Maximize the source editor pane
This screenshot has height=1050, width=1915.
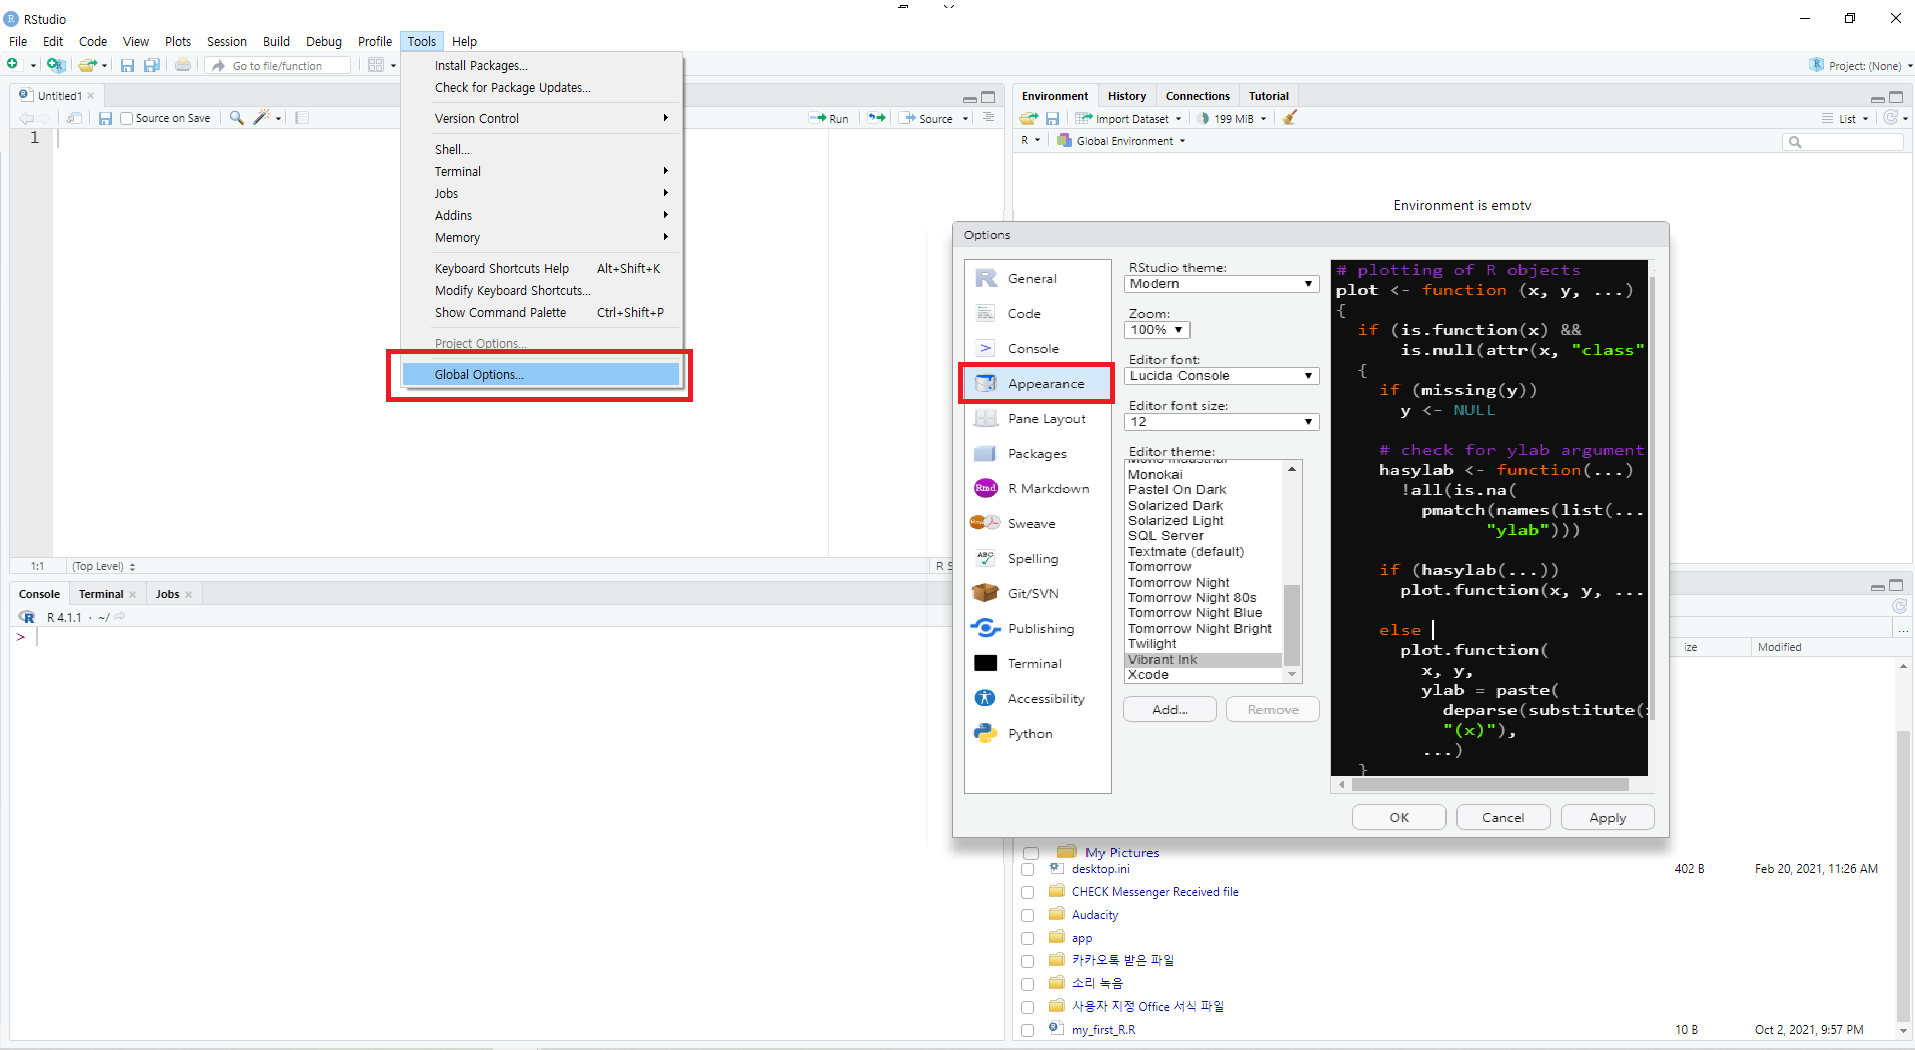[x=988, y=98]
